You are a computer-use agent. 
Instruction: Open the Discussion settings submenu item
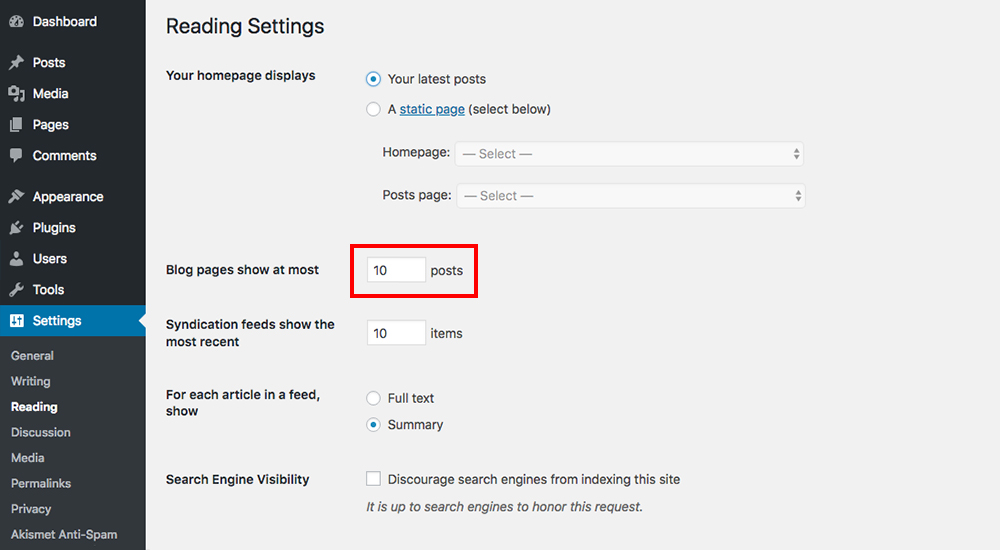tap(41, 433)
